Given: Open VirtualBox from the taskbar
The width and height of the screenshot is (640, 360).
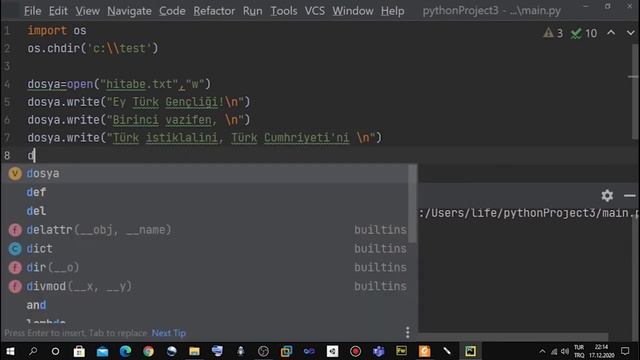Looking at the screenshot, I should [287, 351].
